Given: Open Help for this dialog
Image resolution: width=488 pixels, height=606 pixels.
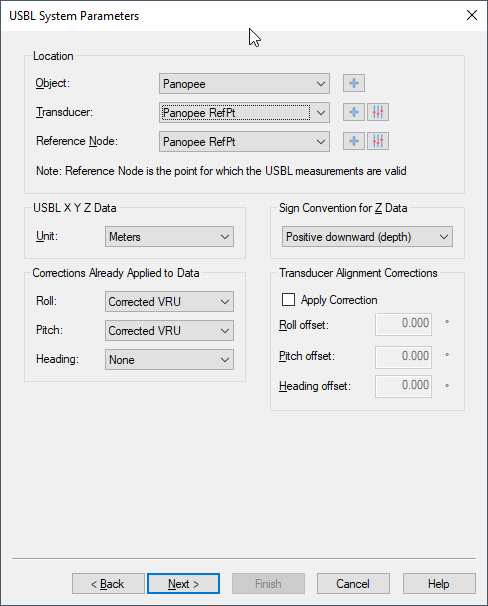Looking at the screenshot, I should [439, 584].
